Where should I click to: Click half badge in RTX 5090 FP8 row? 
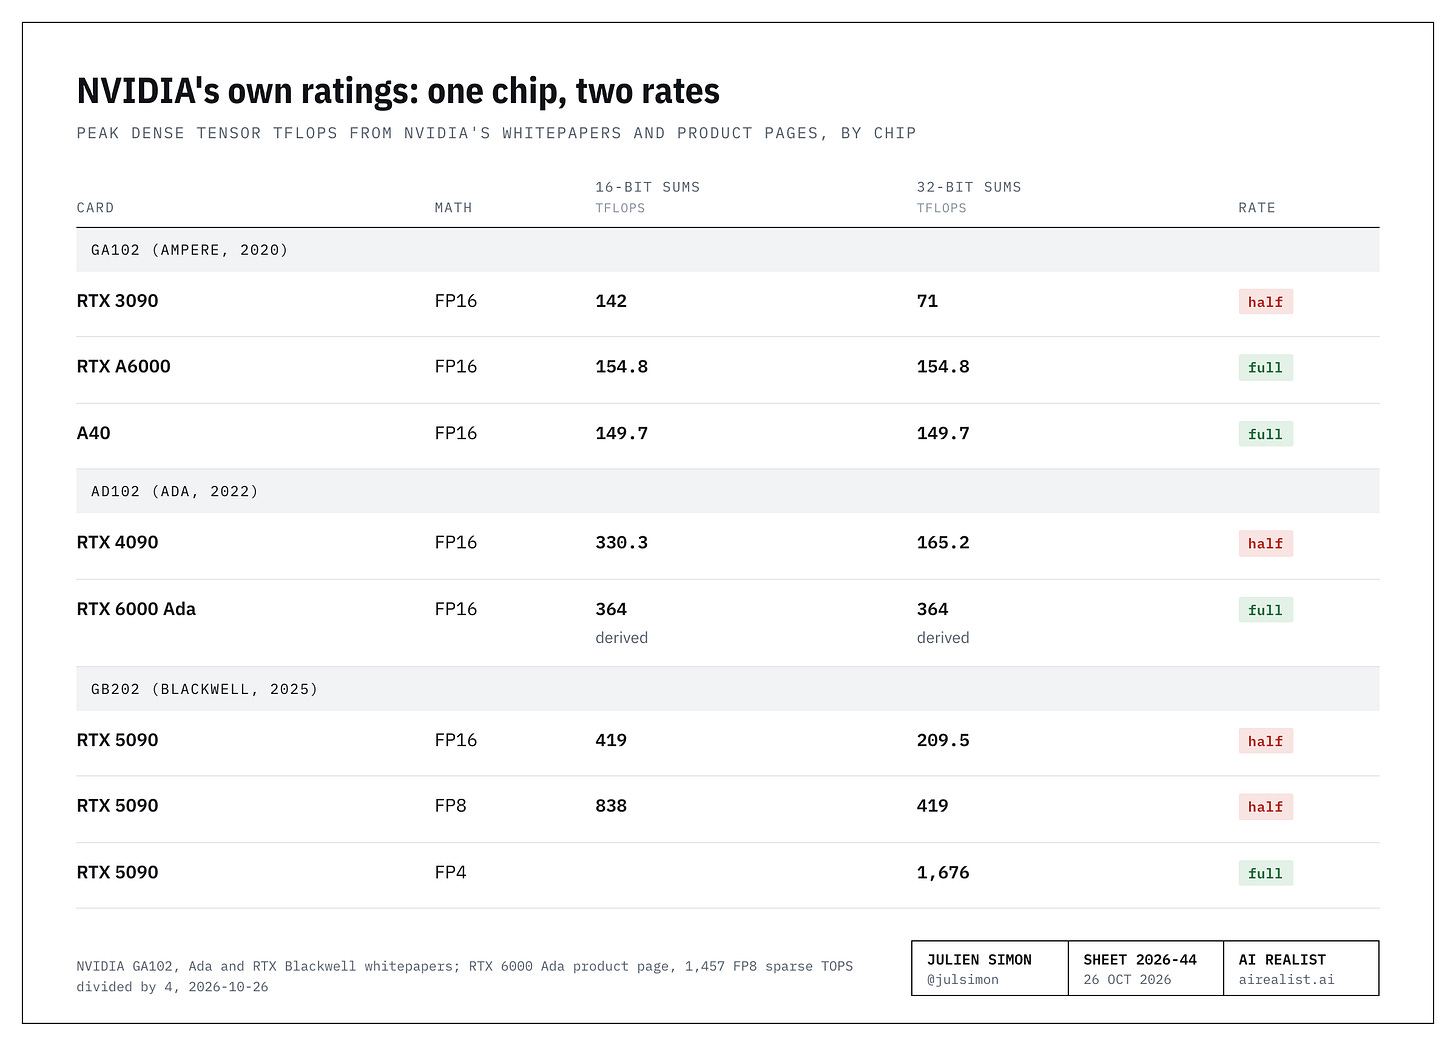coord(1265,807)
